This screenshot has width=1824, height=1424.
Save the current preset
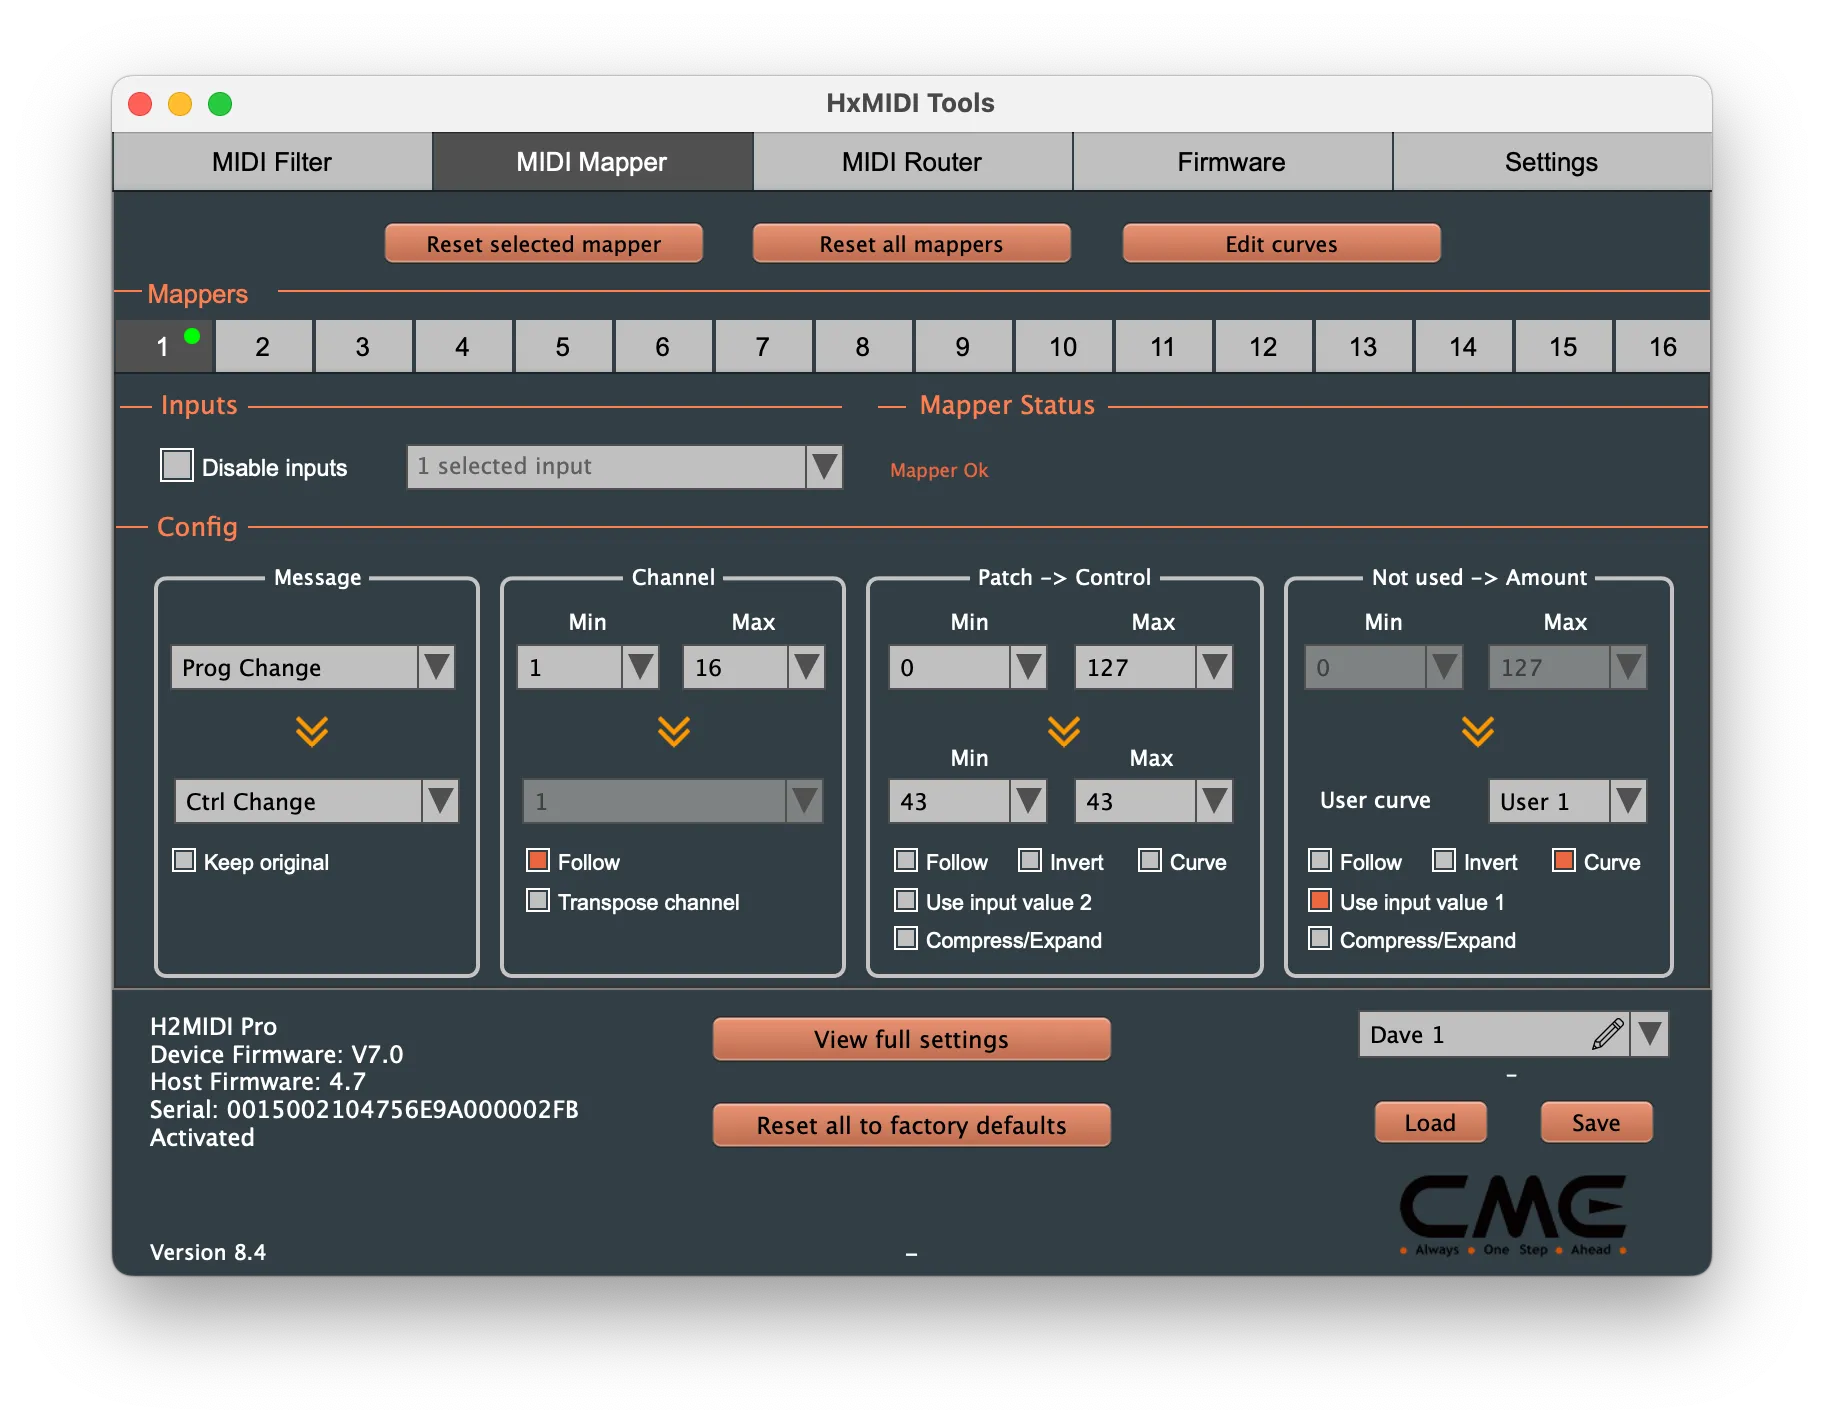click(1595, 1122)
